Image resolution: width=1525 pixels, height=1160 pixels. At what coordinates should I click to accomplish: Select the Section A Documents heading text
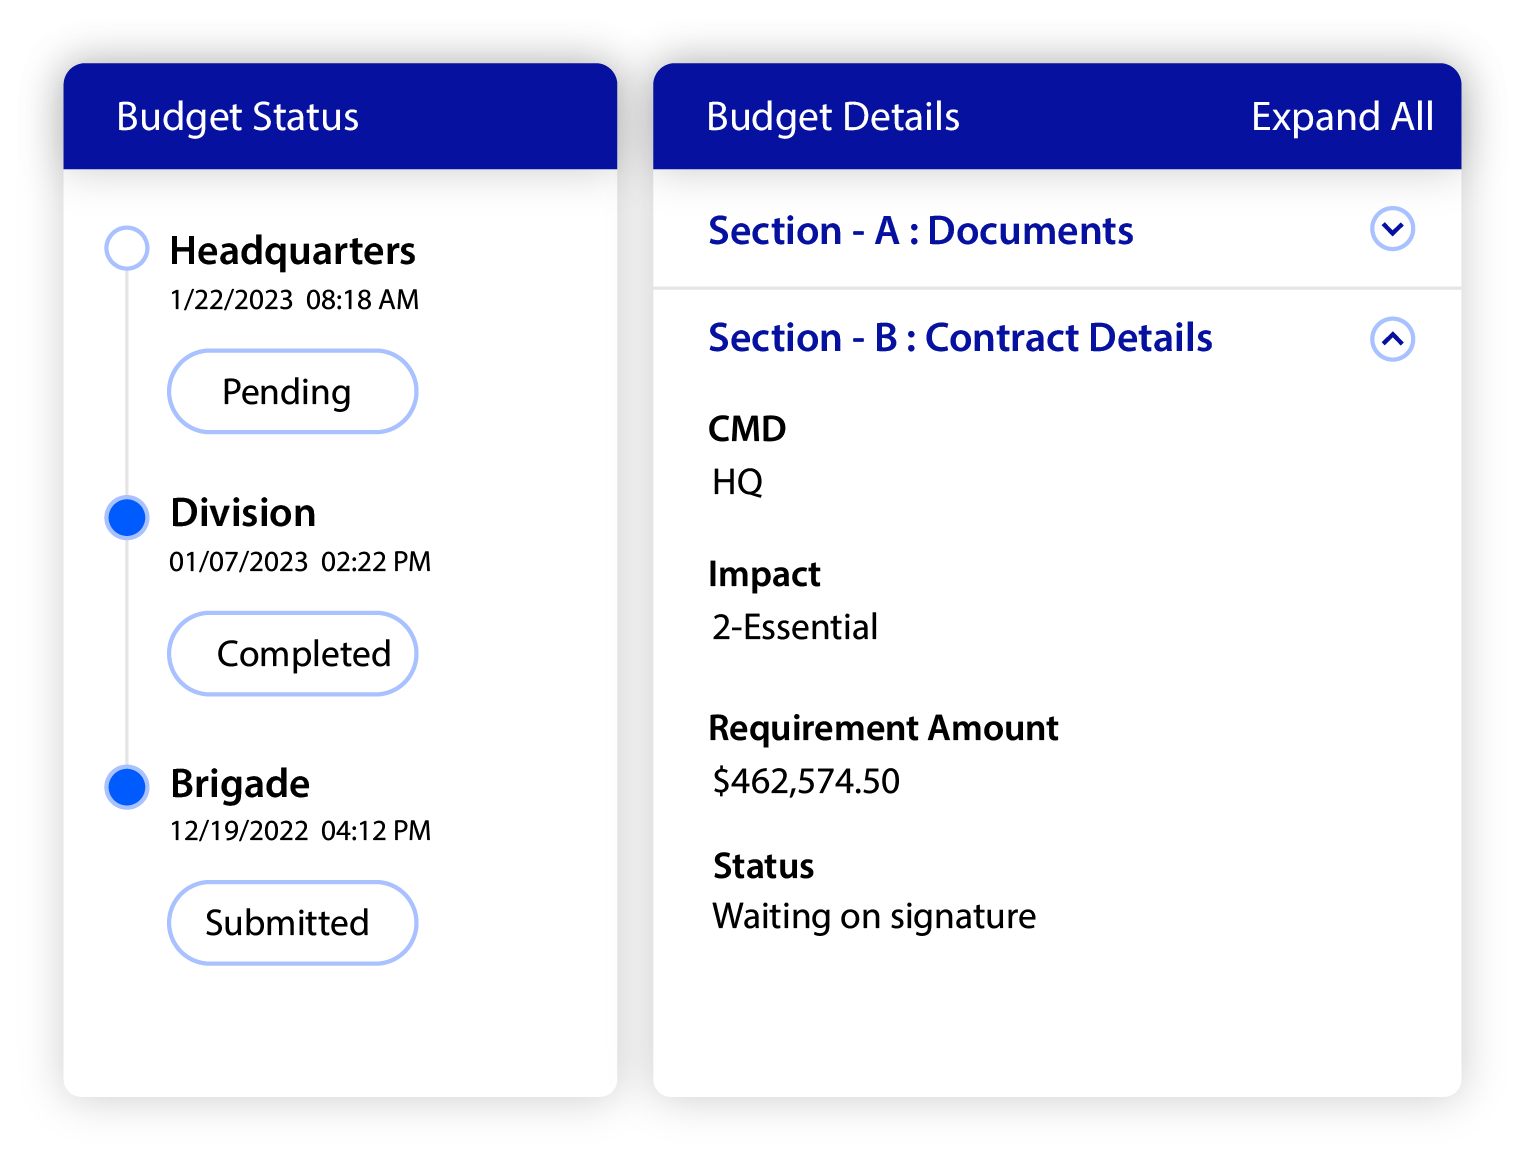click(x=921, y=230)
